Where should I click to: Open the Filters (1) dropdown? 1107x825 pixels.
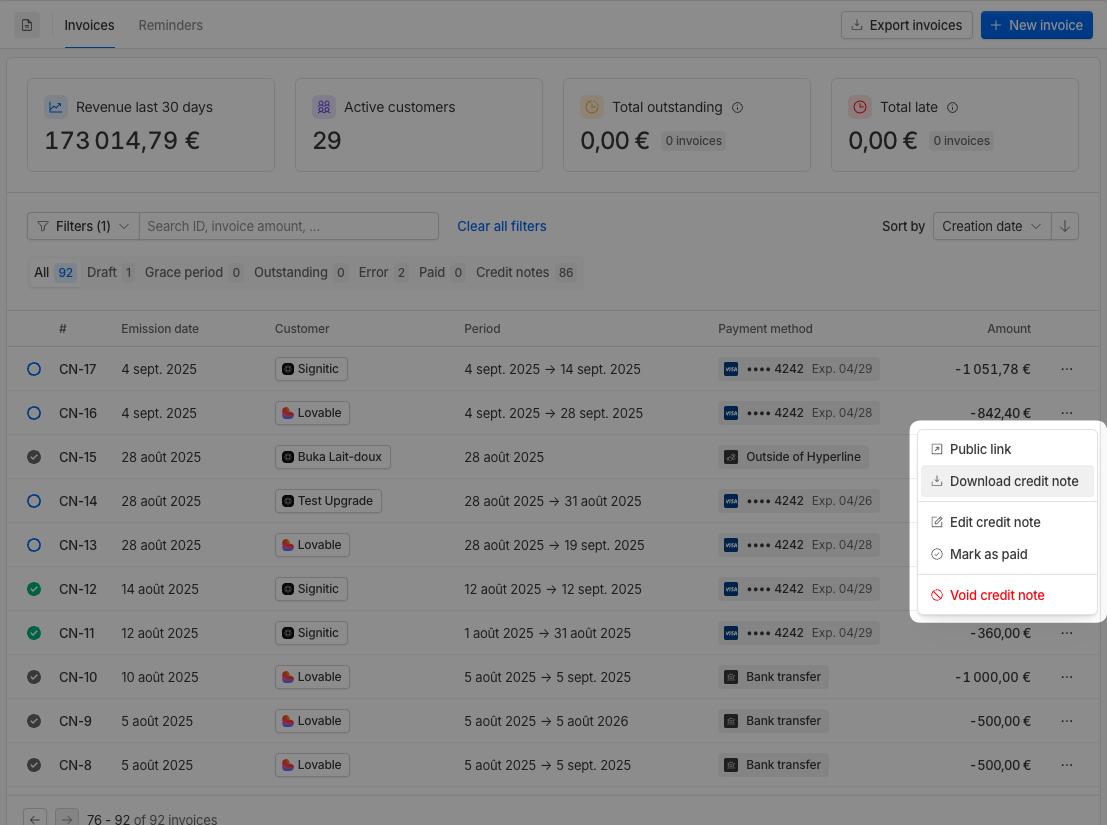point(82,226)
